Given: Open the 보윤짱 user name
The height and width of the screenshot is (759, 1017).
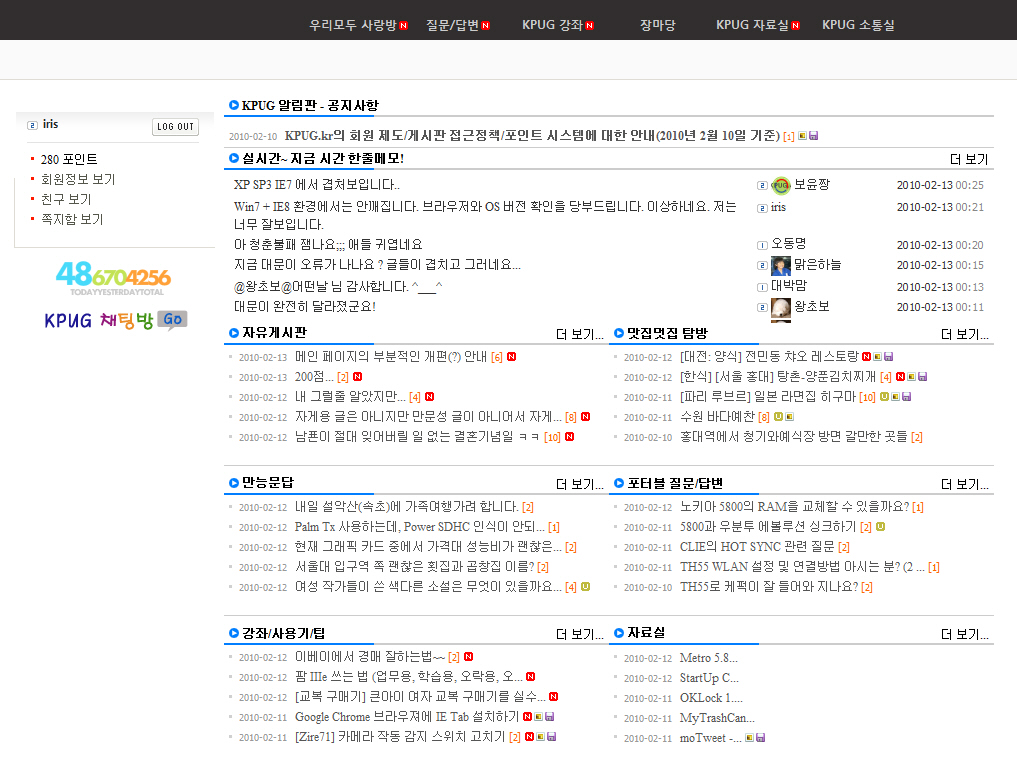Looking at the screenshot, I should (812, 185).
